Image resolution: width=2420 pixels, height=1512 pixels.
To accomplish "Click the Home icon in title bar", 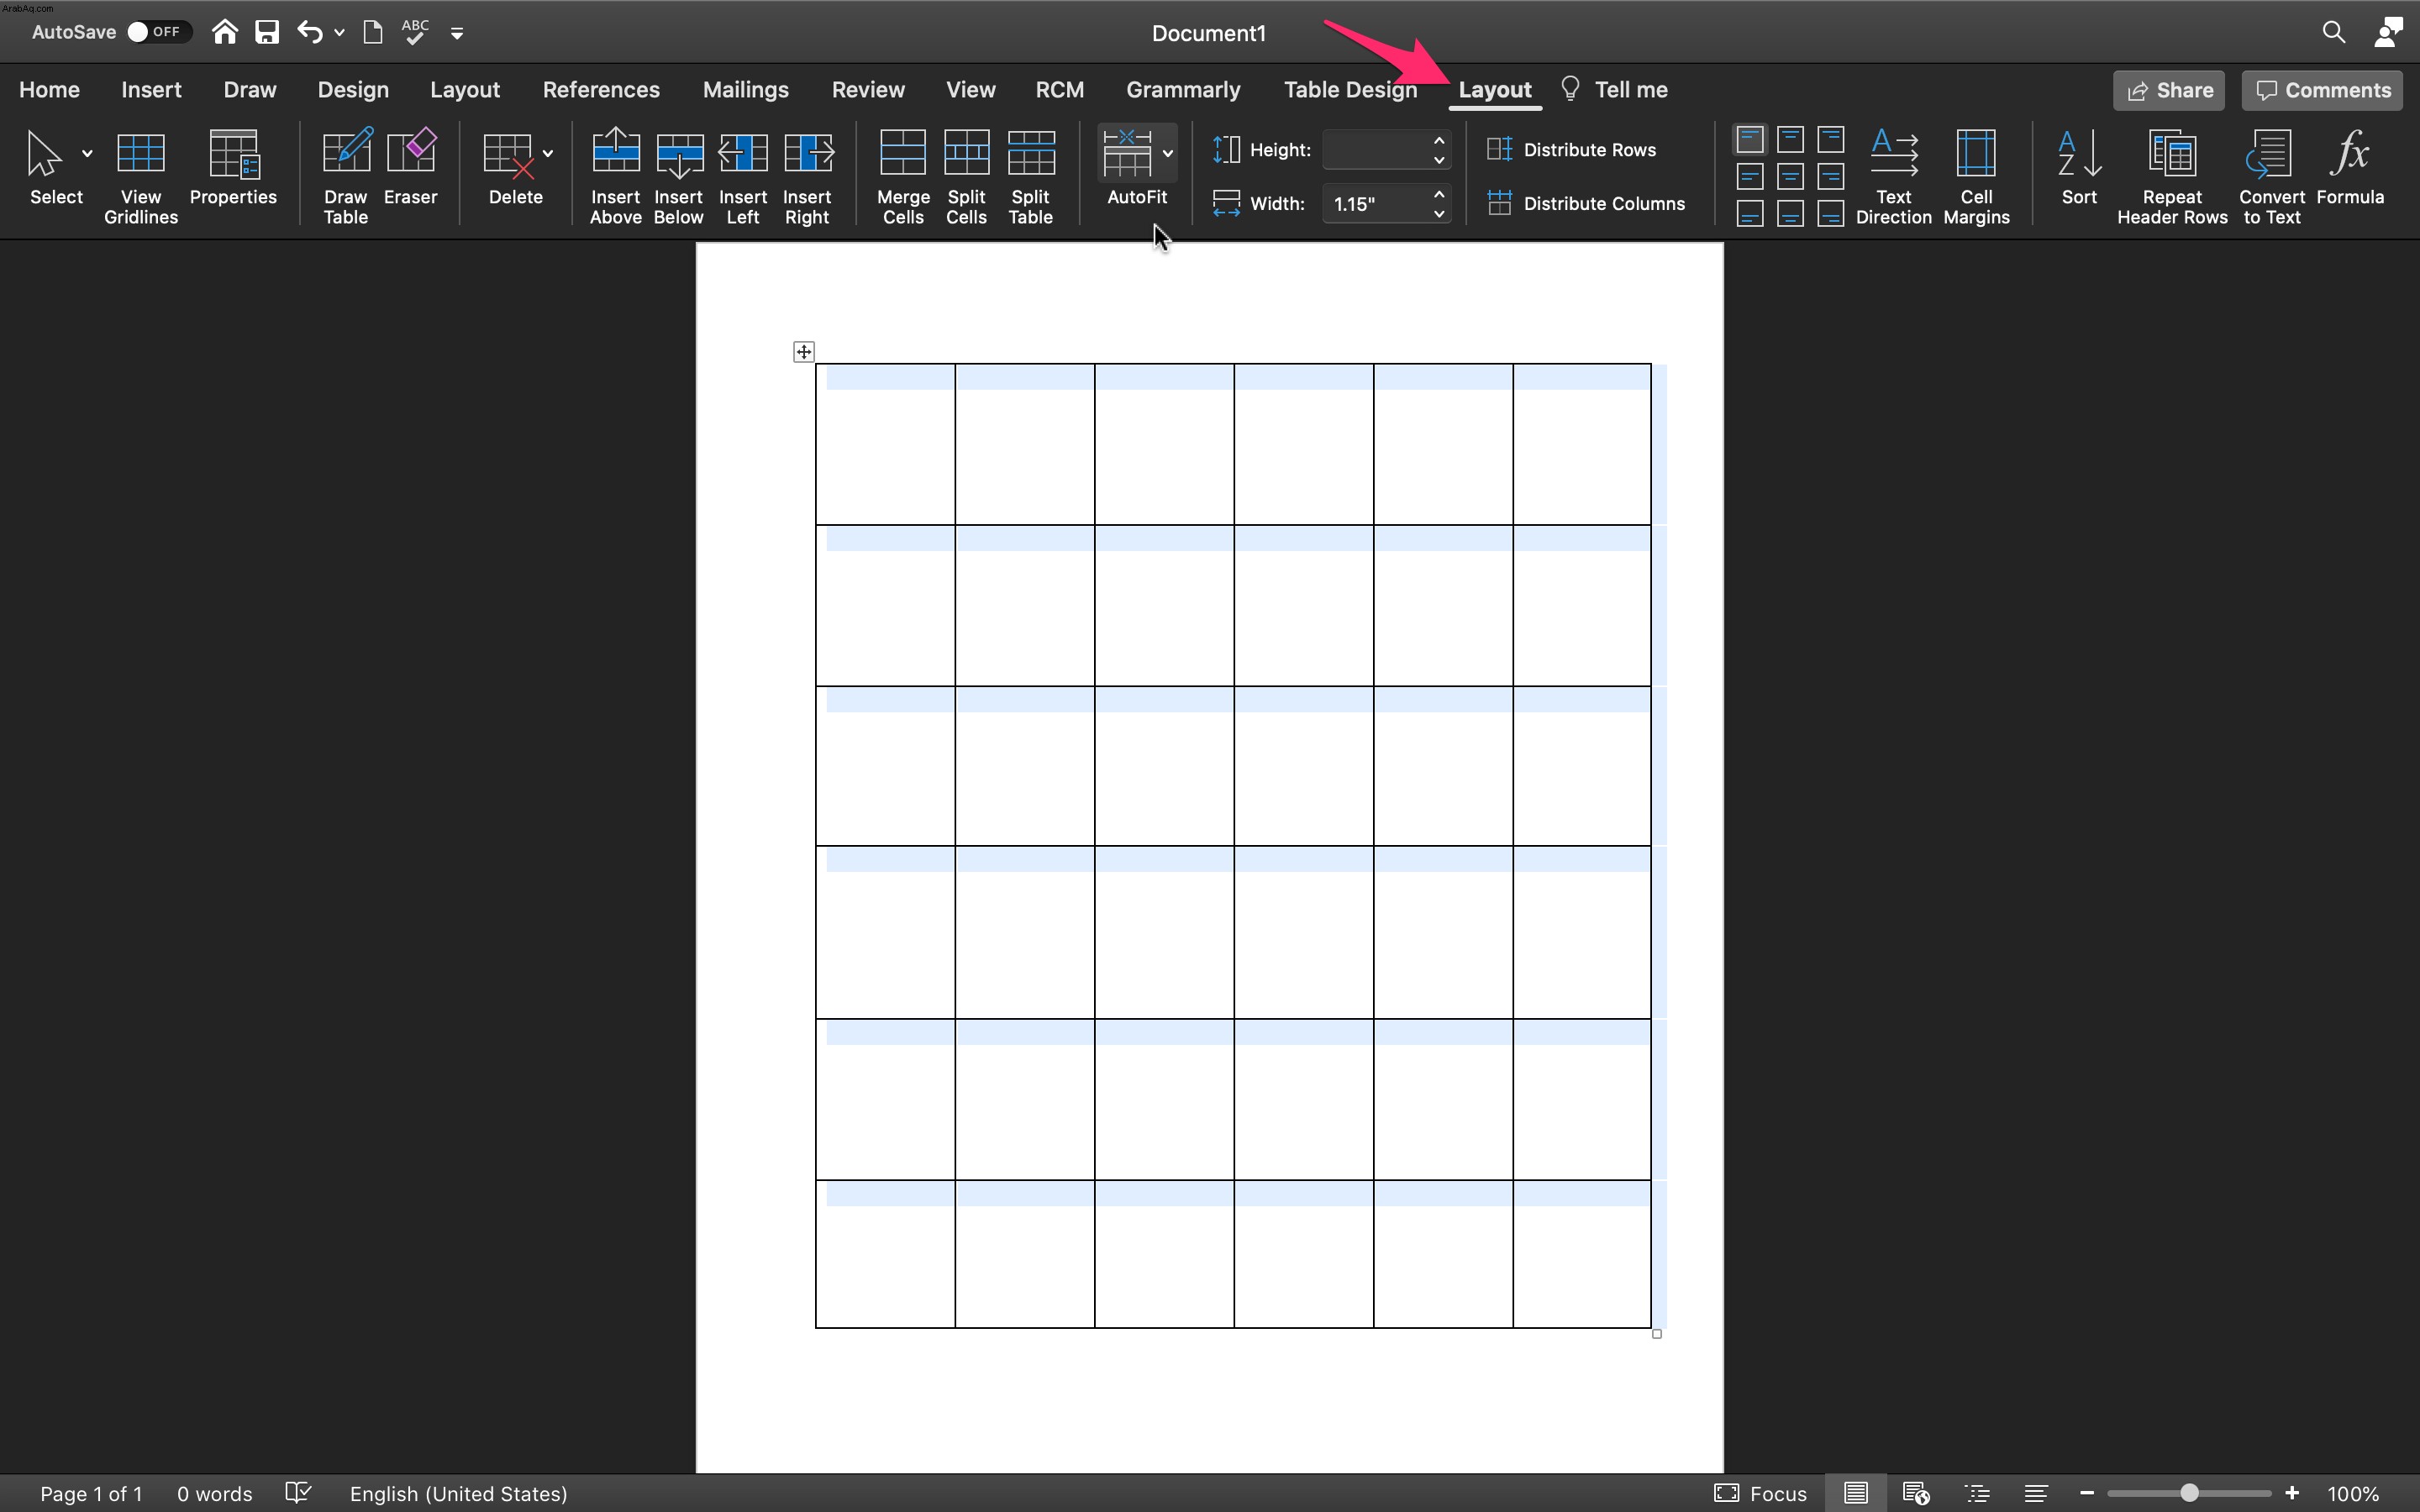I will [x=225, y=32].
